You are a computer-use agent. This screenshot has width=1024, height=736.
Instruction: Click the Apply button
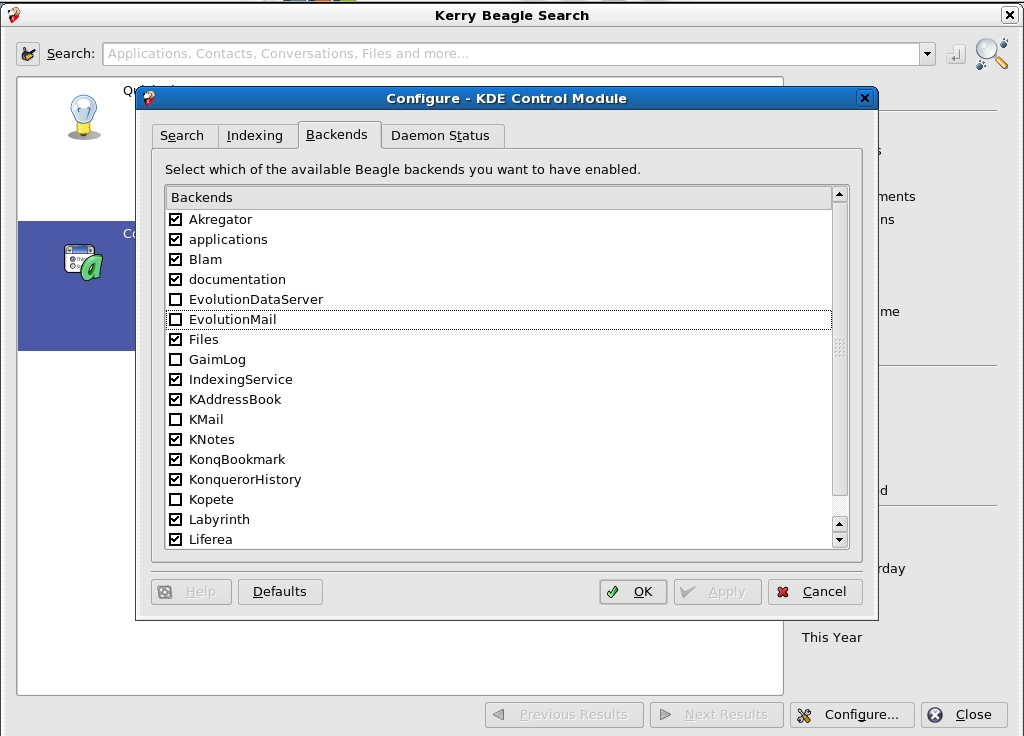718,592
